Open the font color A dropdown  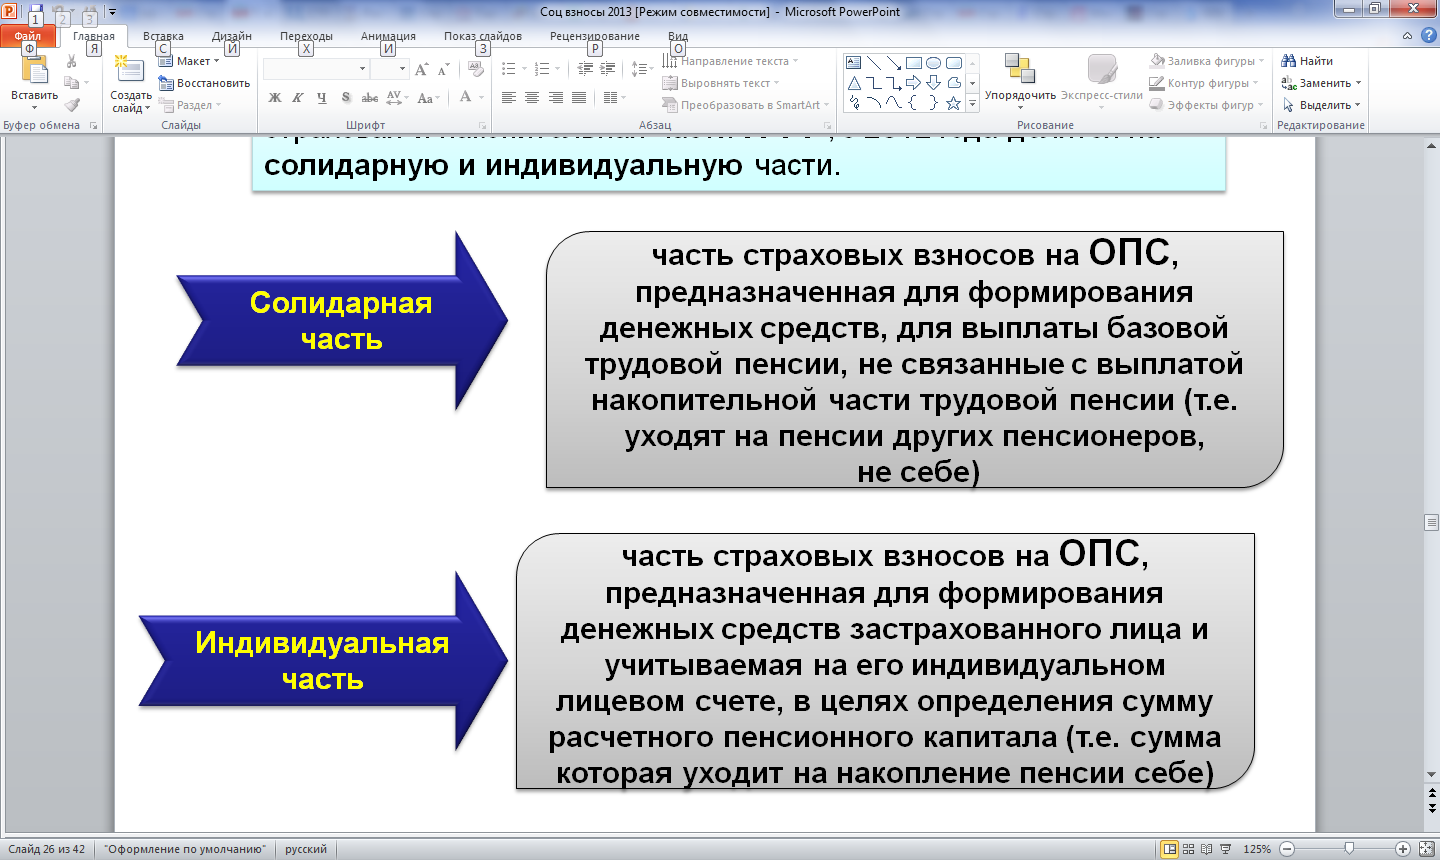(480, 97)
